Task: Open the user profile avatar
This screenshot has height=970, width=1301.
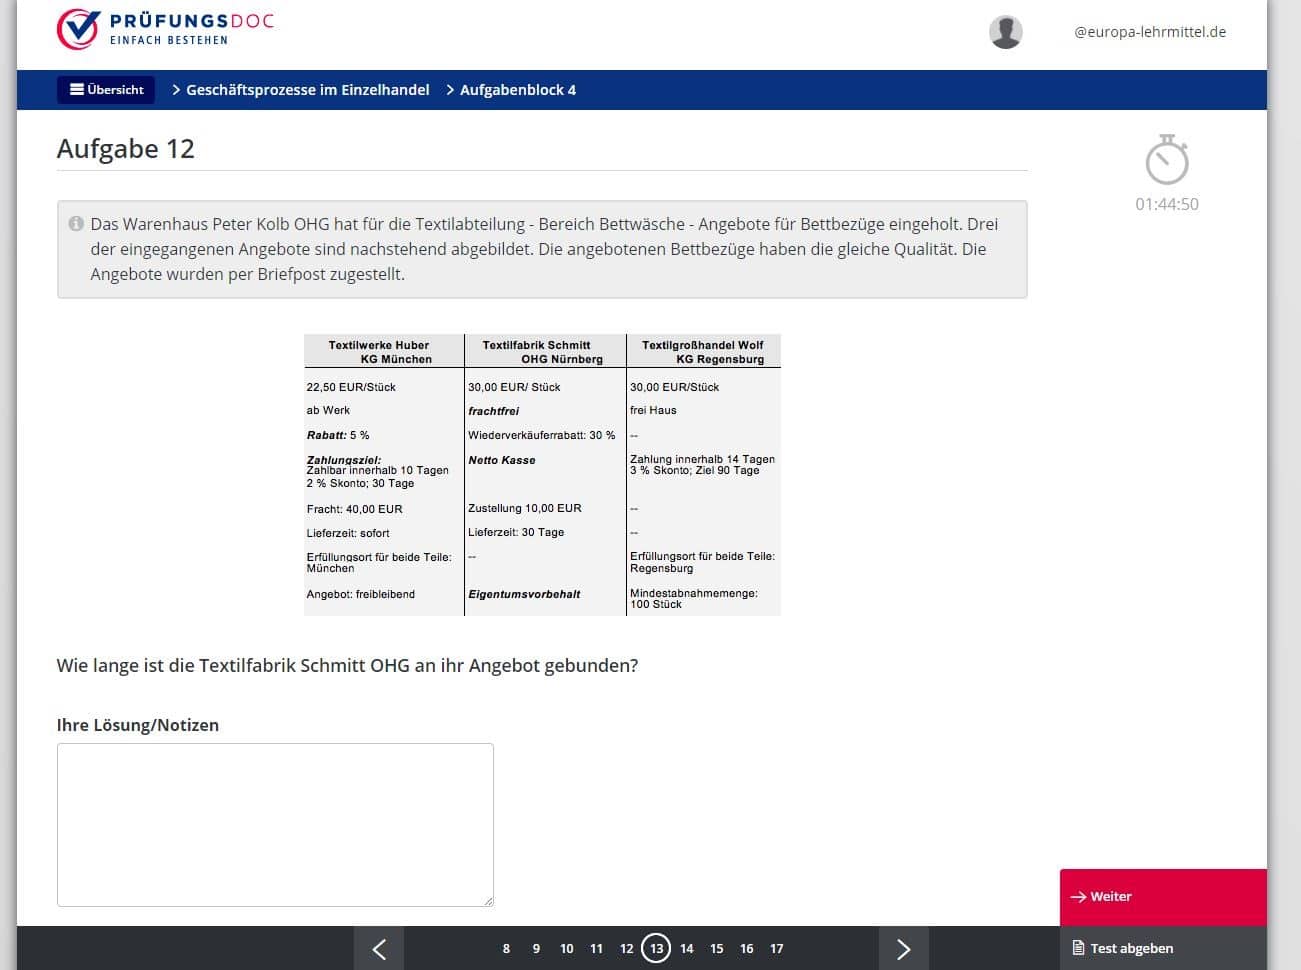Action: coord(1005,32)
